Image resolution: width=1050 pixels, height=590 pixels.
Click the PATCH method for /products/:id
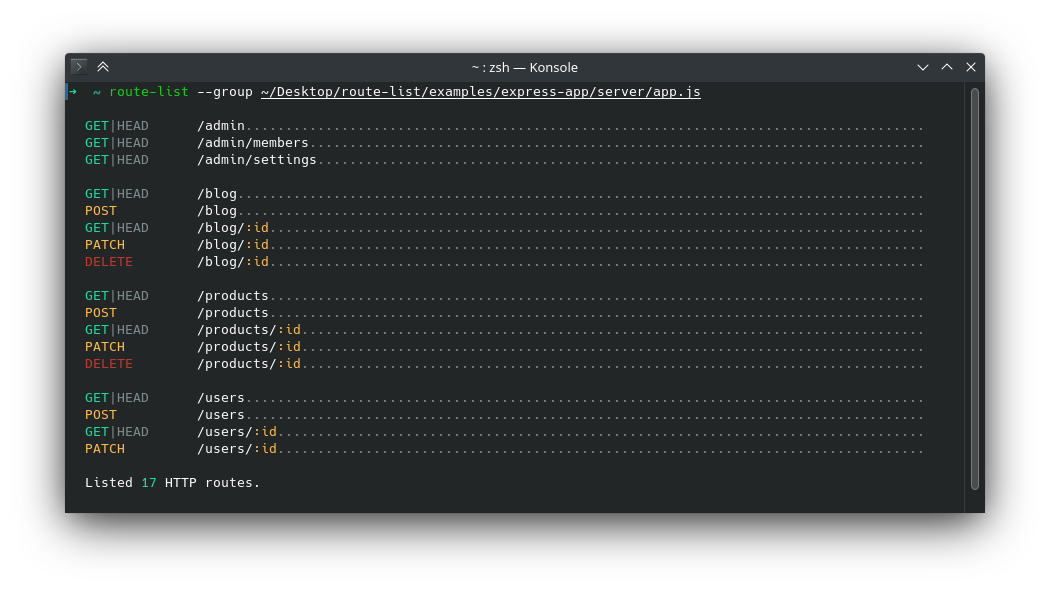(x=104, y=346)
